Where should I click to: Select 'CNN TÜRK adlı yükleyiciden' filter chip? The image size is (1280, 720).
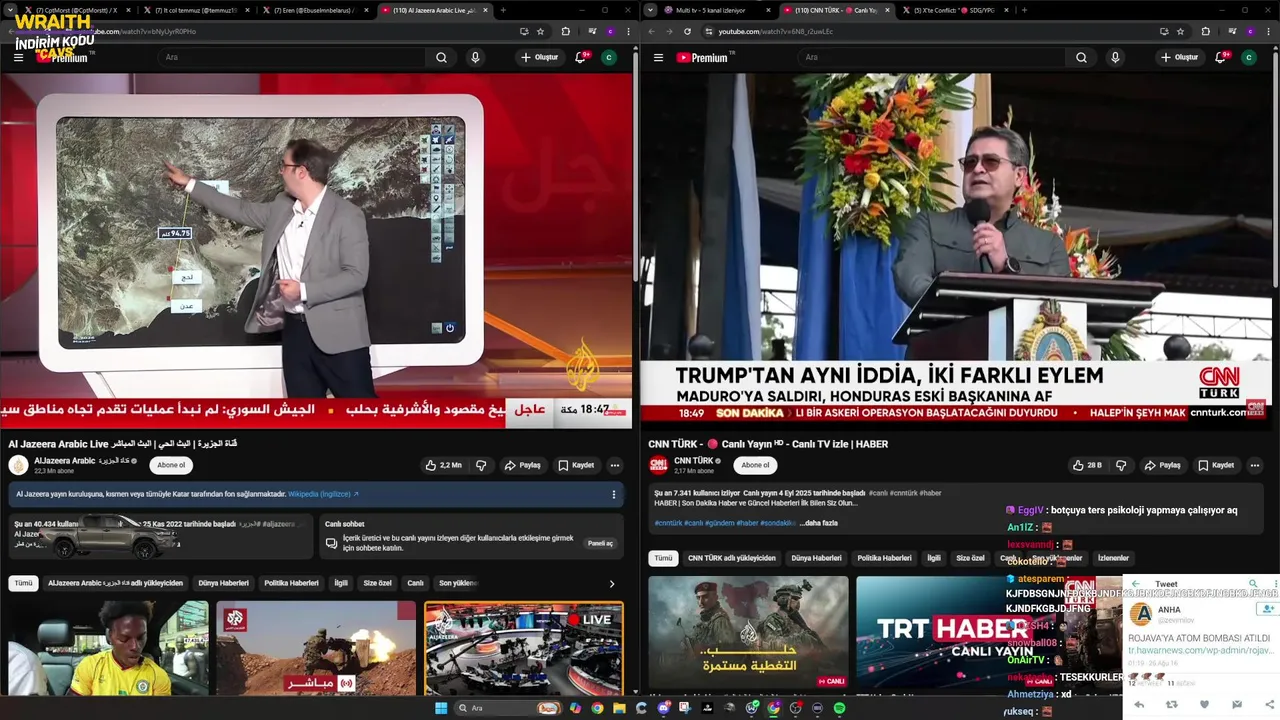(732, 558)
